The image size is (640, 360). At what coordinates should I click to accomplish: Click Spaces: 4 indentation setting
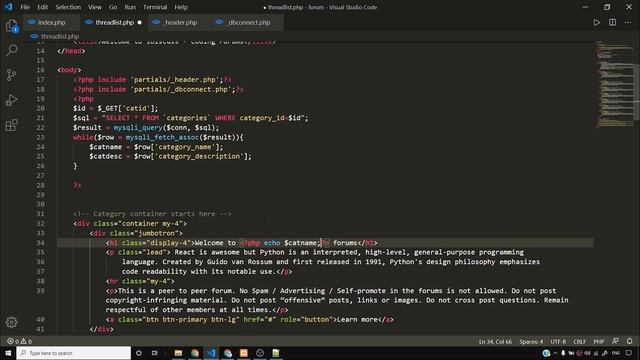tap(531, 342)
